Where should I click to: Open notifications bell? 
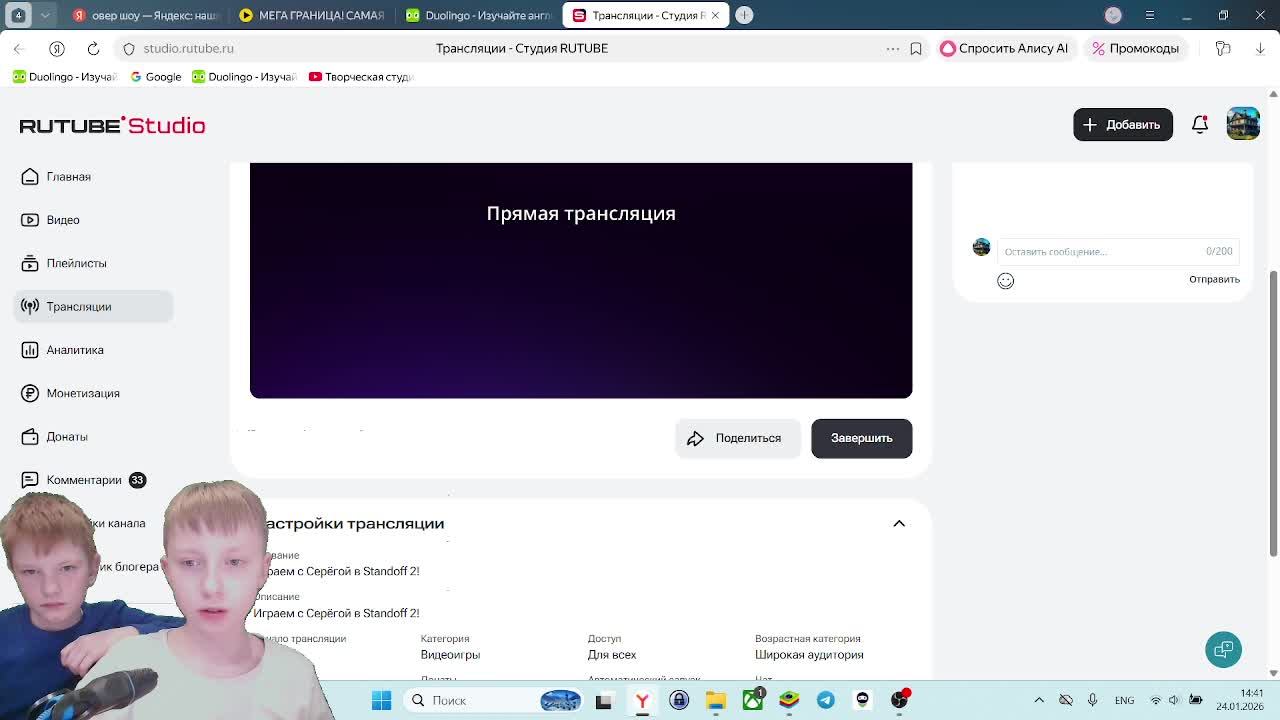(x=1200, y=125)
